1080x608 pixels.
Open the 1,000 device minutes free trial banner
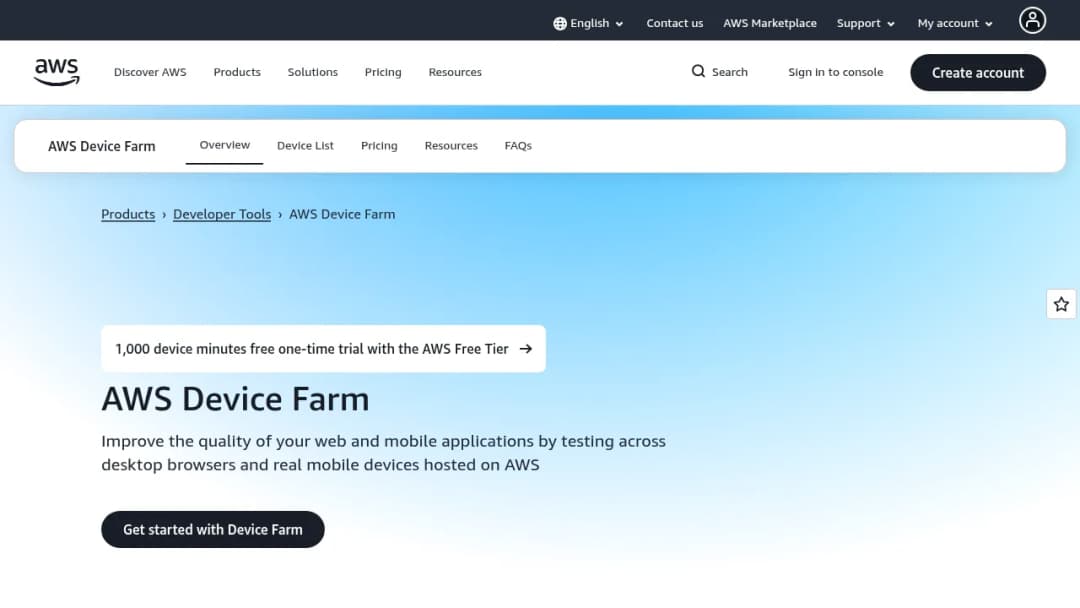pyautogui.click(x=323, y=349)
